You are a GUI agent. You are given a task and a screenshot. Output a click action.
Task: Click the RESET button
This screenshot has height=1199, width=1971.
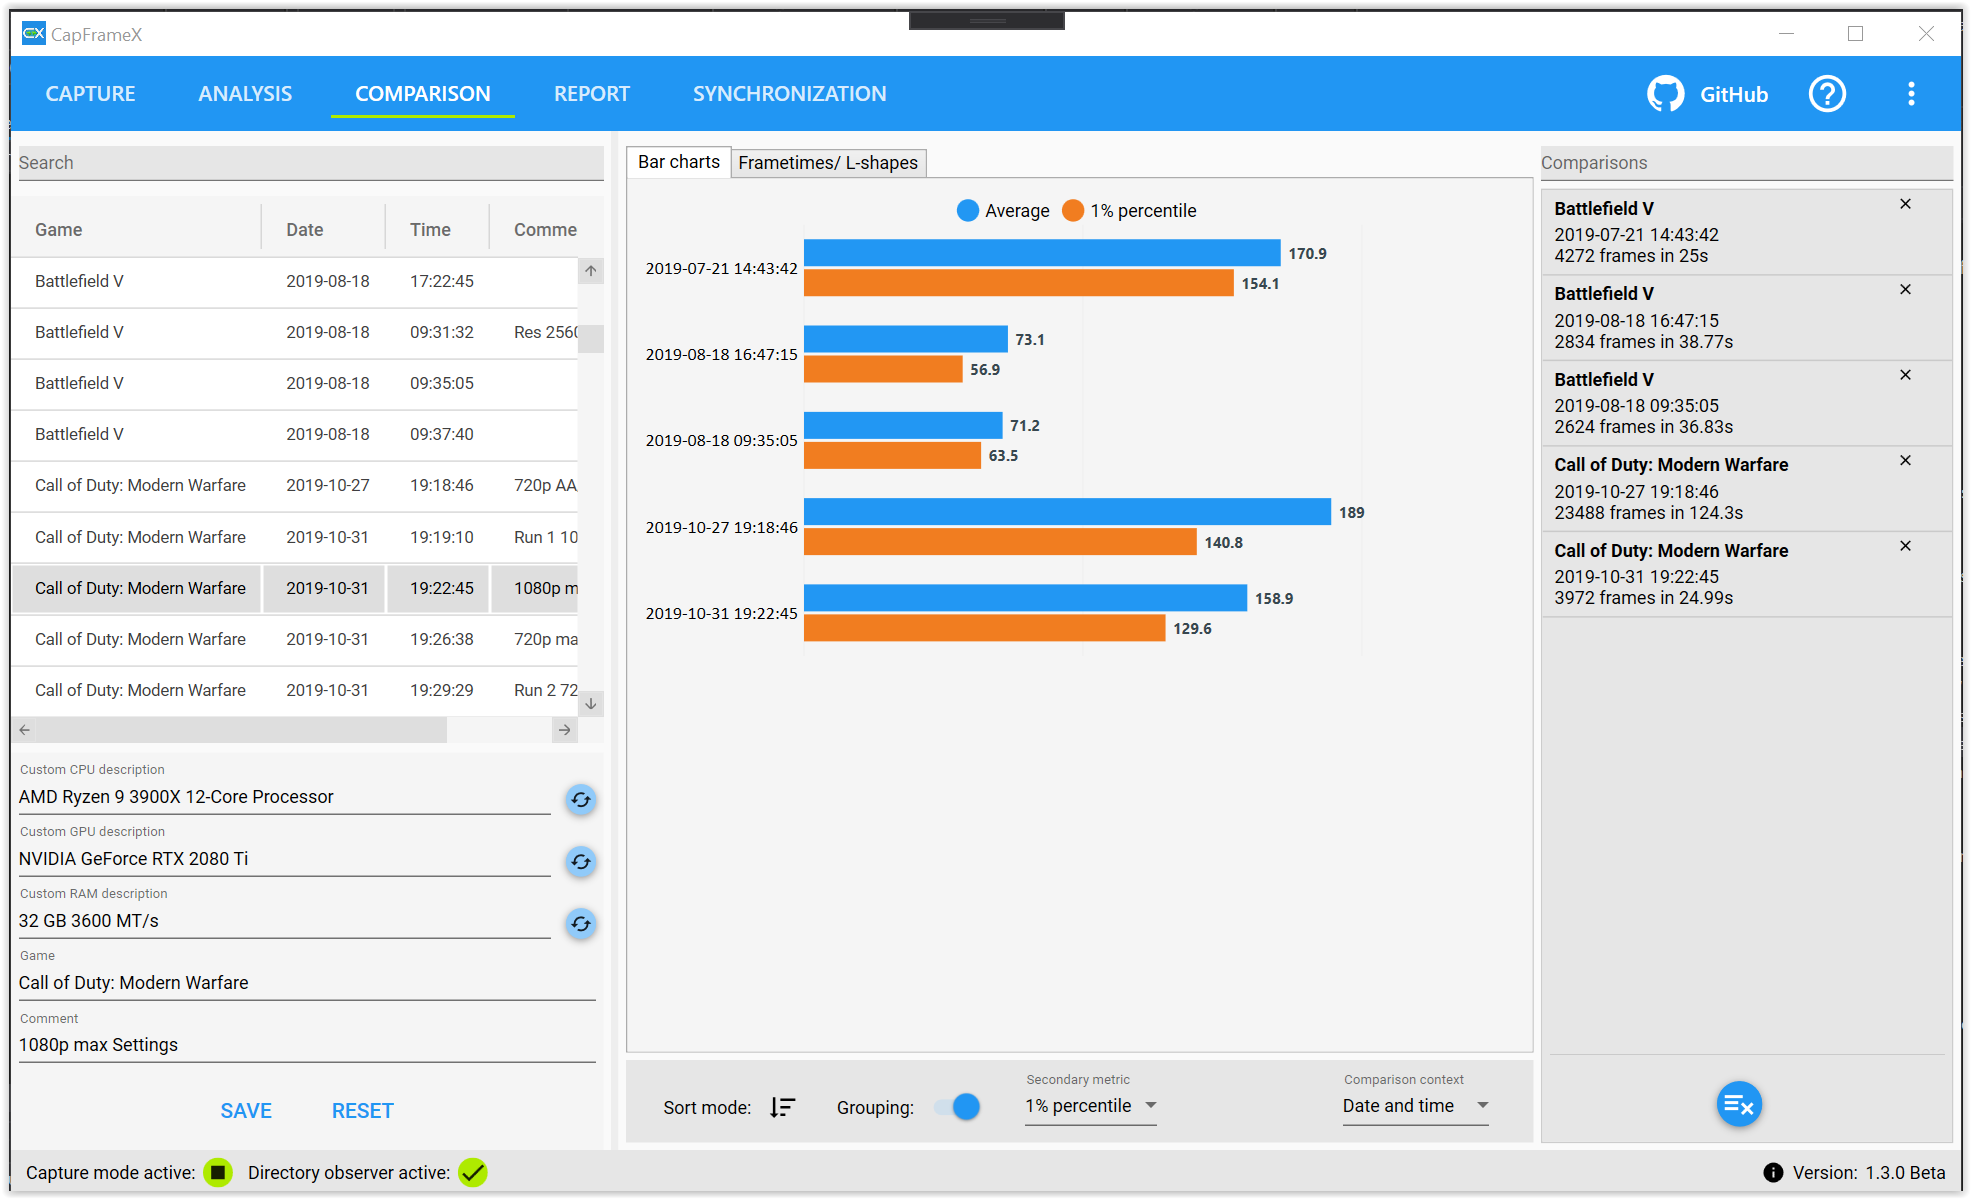(x=362, y=1111)
